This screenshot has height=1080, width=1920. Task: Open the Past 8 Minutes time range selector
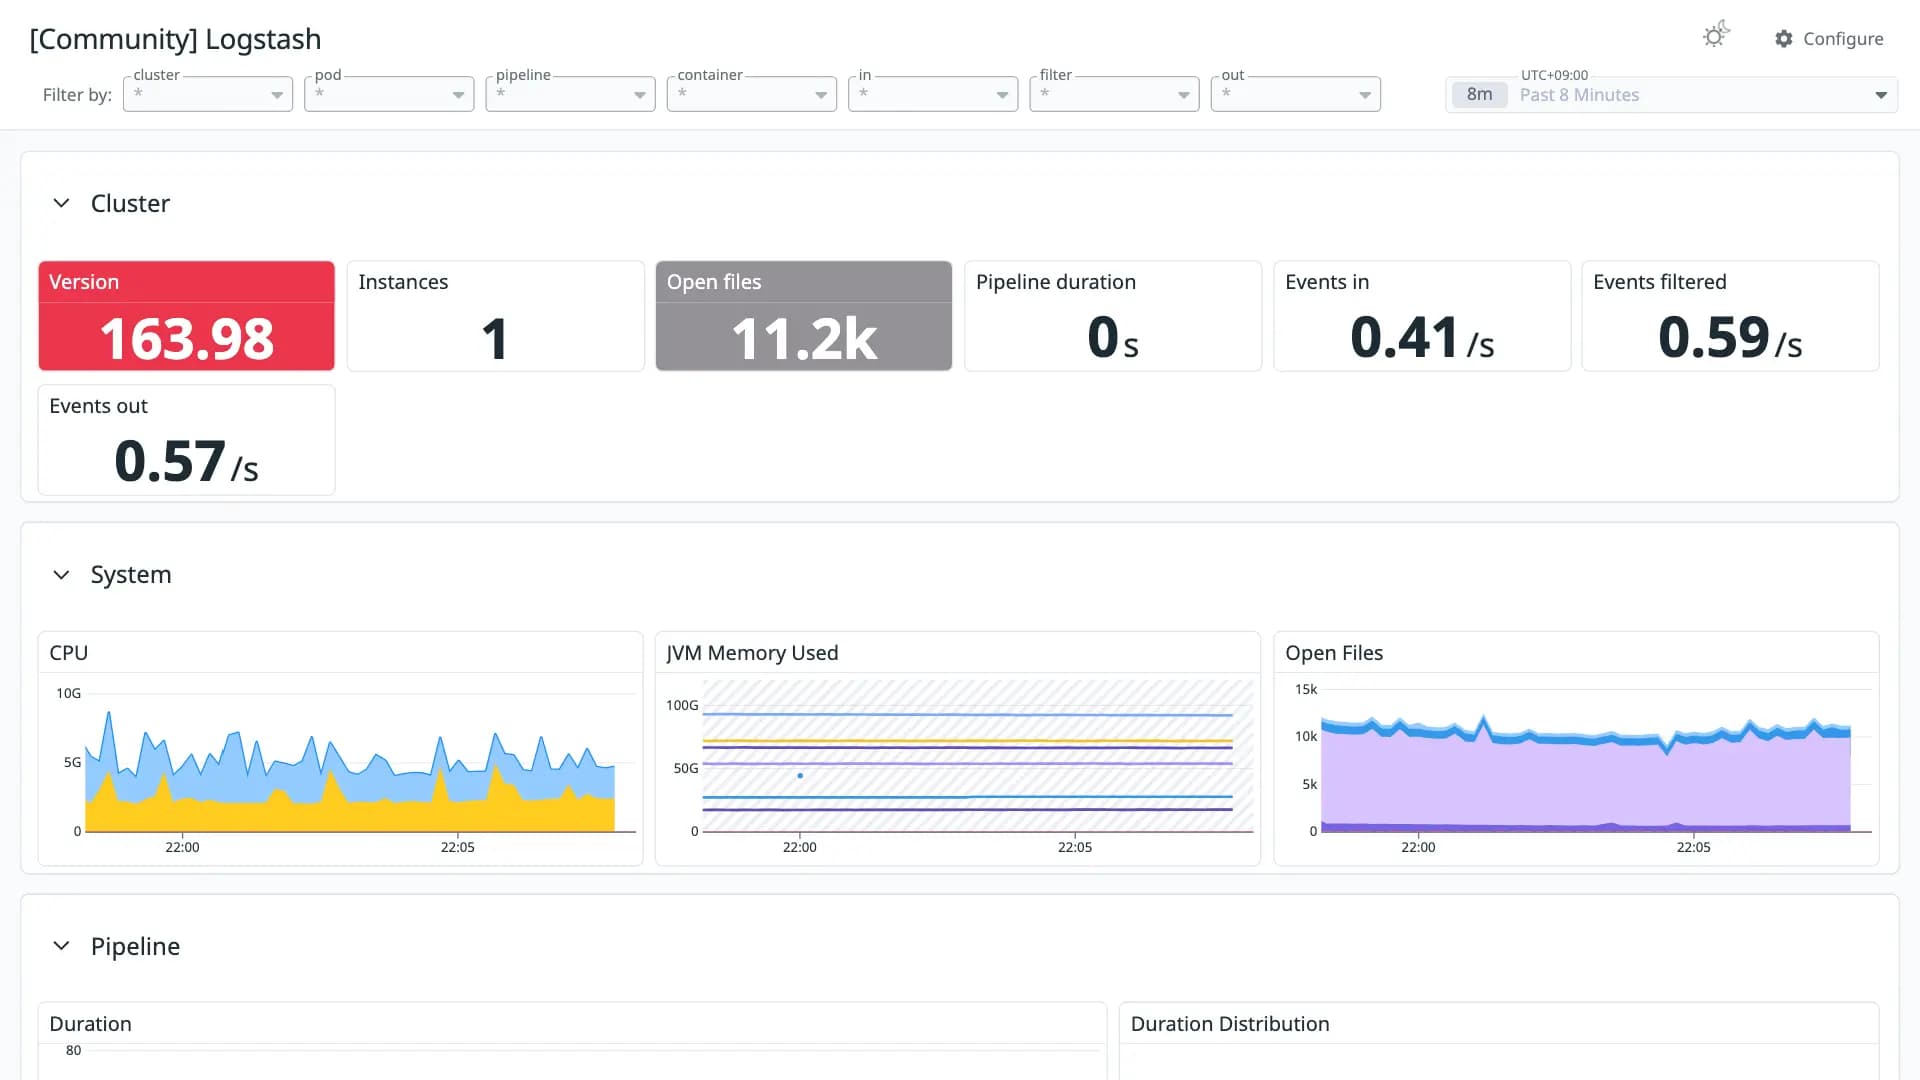[x=1671, y=95]
